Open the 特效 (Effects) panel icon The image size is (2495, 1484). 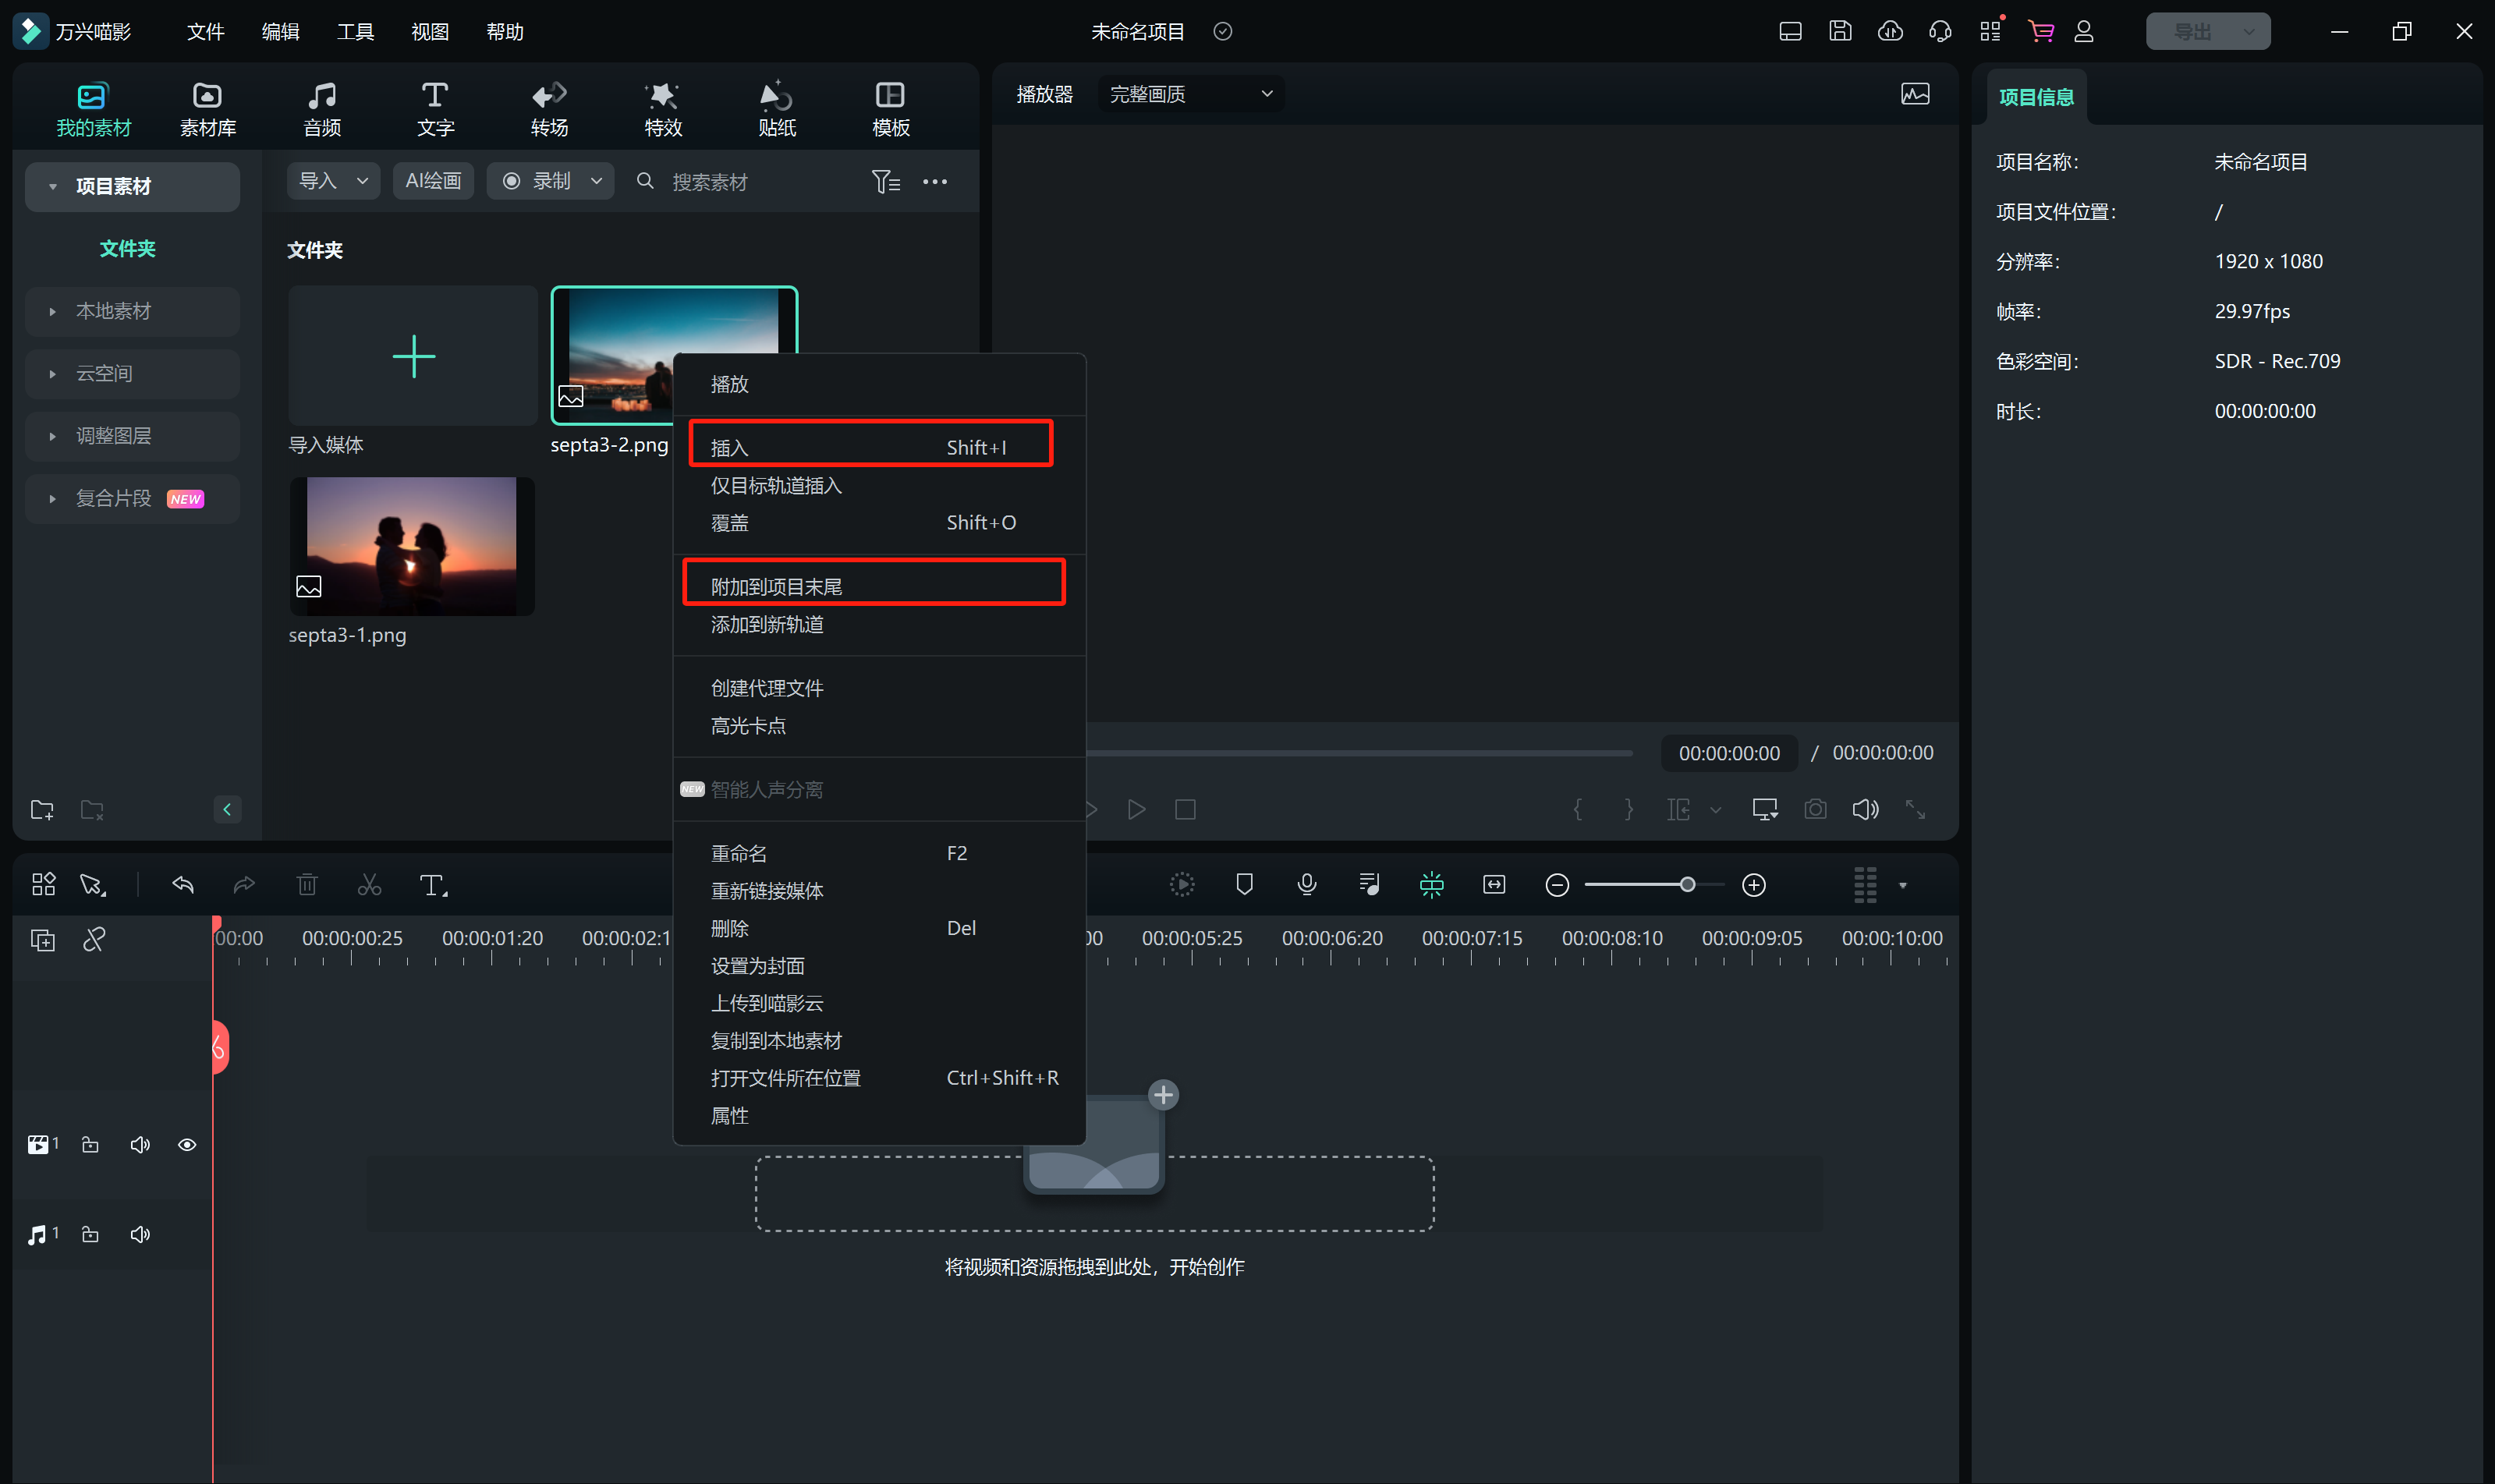(662, 96)
